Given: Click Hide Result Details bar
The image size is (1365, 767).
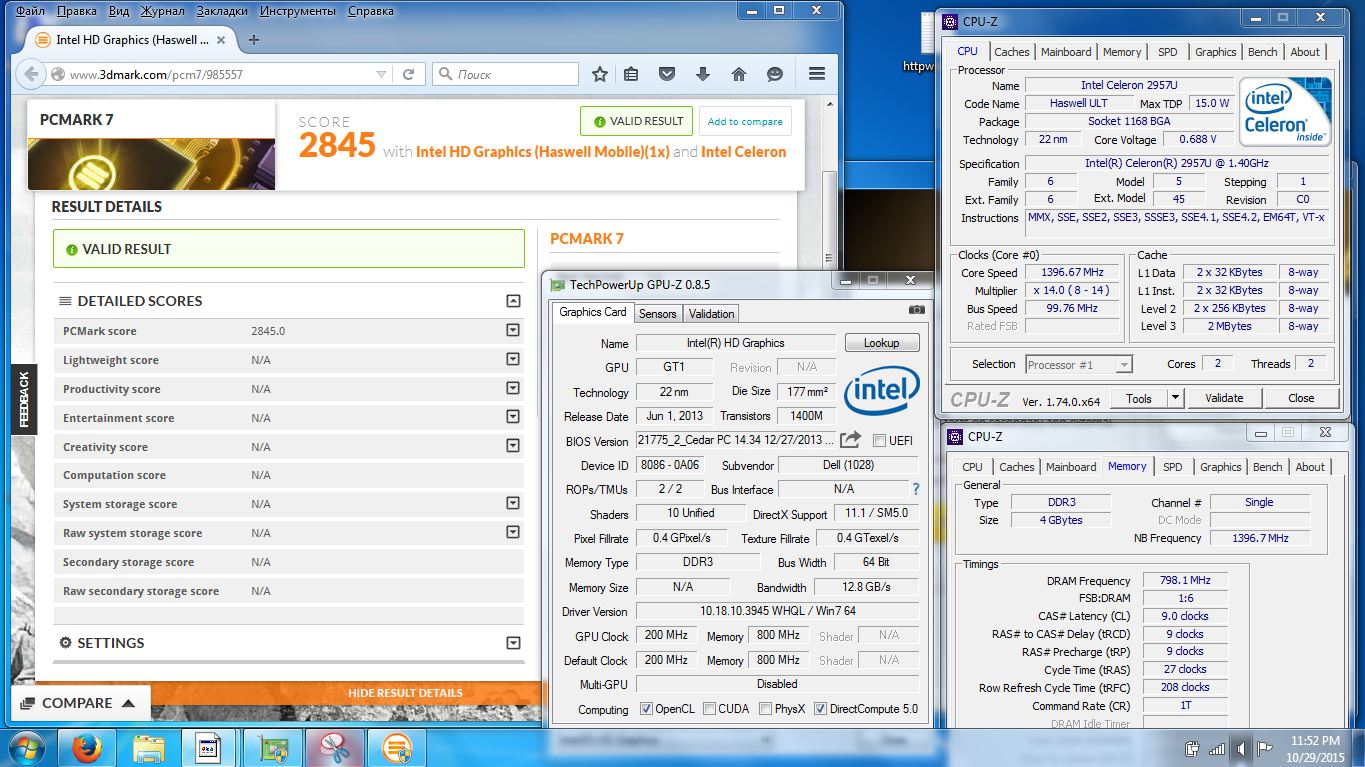Looking at the screenshot, I should (405, 693).
